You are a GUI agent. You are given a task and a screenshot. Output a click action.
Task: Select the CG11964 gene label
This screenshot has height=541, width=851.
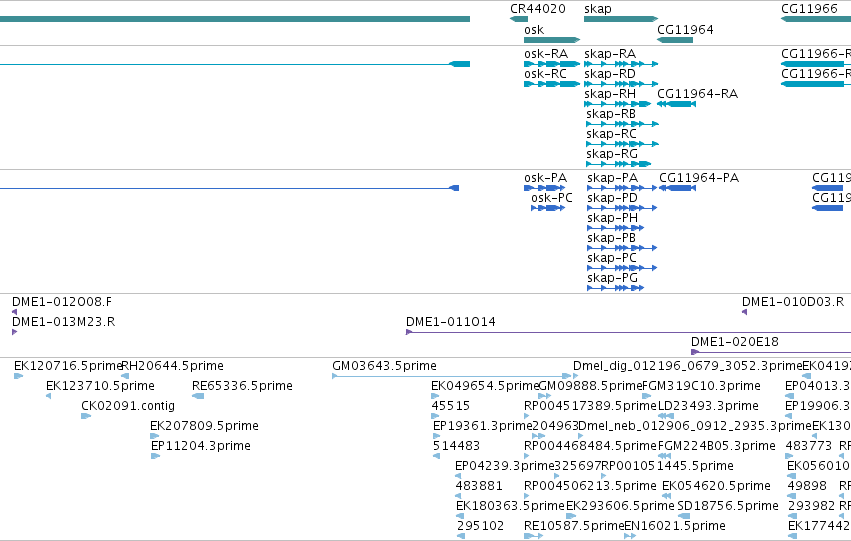(685, 30)
